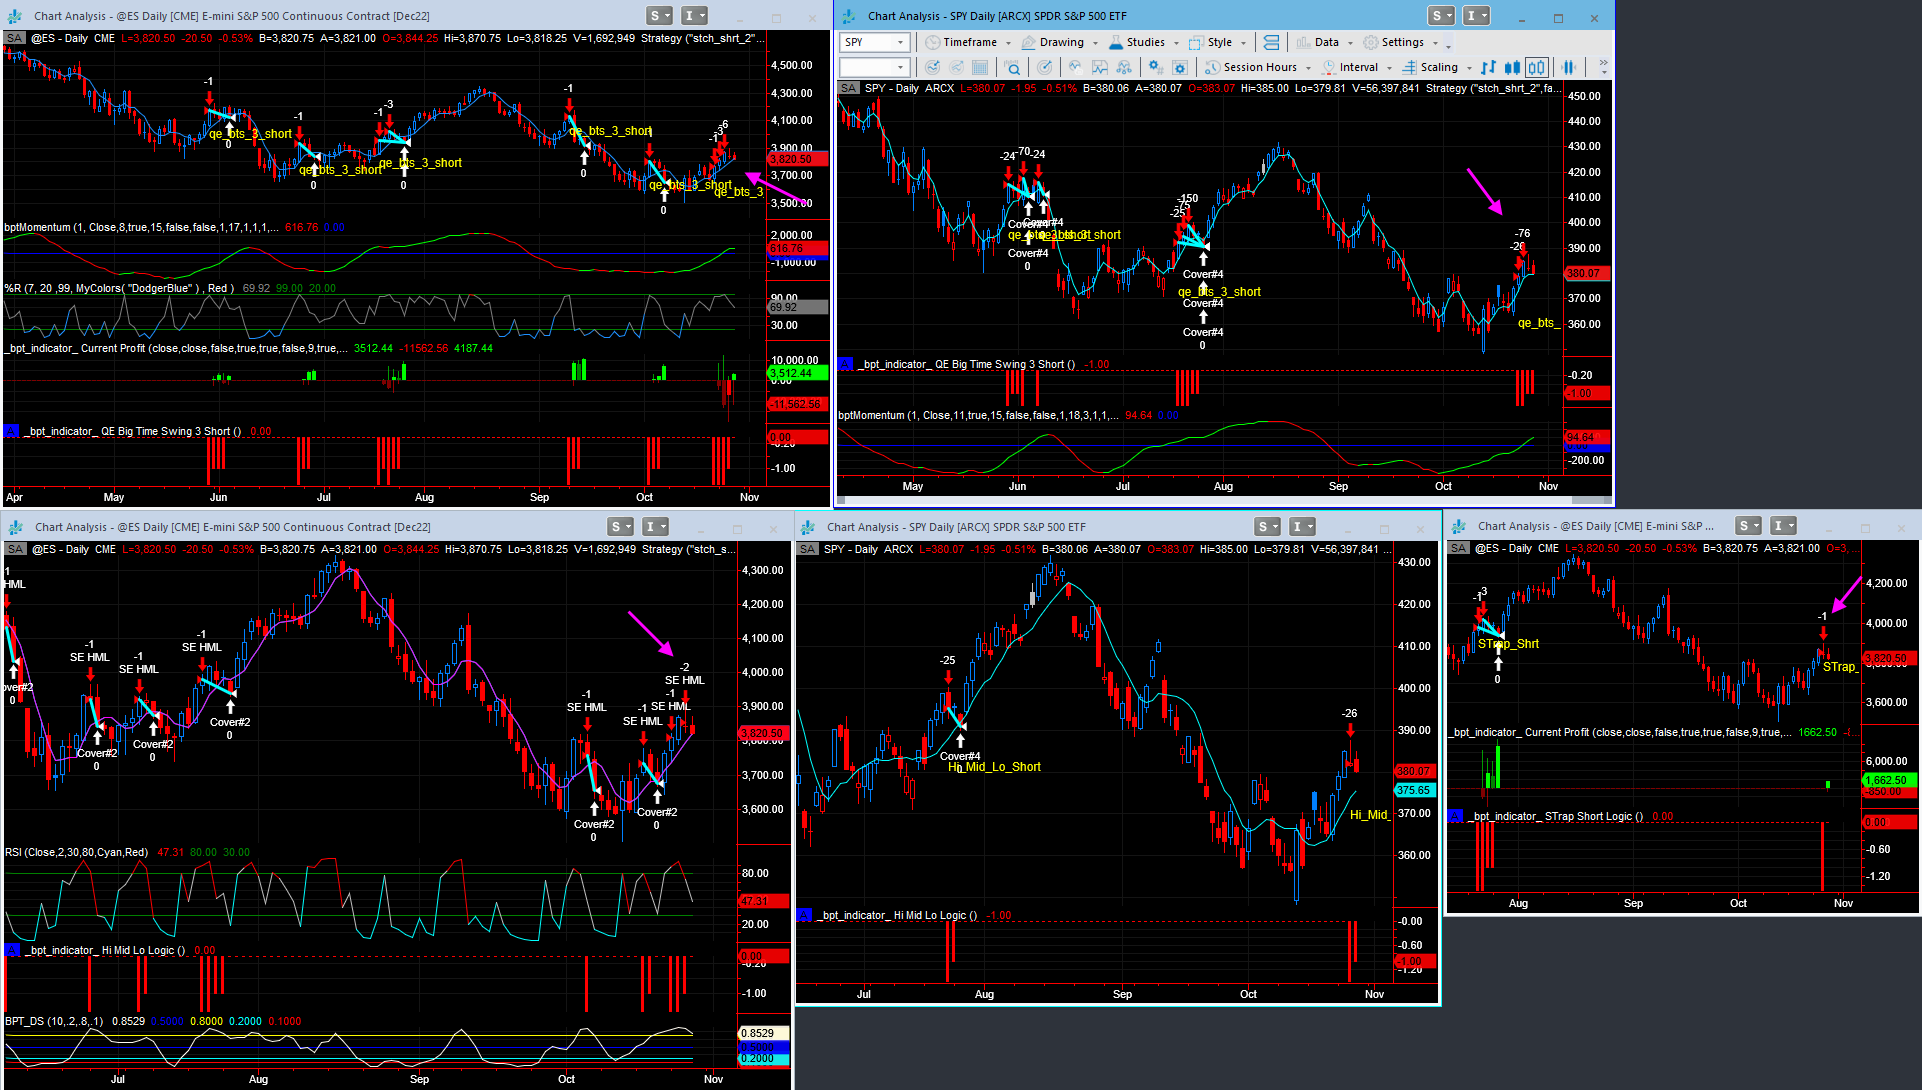This screenshot has height=1090, width=1922.
Task: Click blue indicator badge by QE Big Time Swing, top-left chart
Action: click(11, 431)
